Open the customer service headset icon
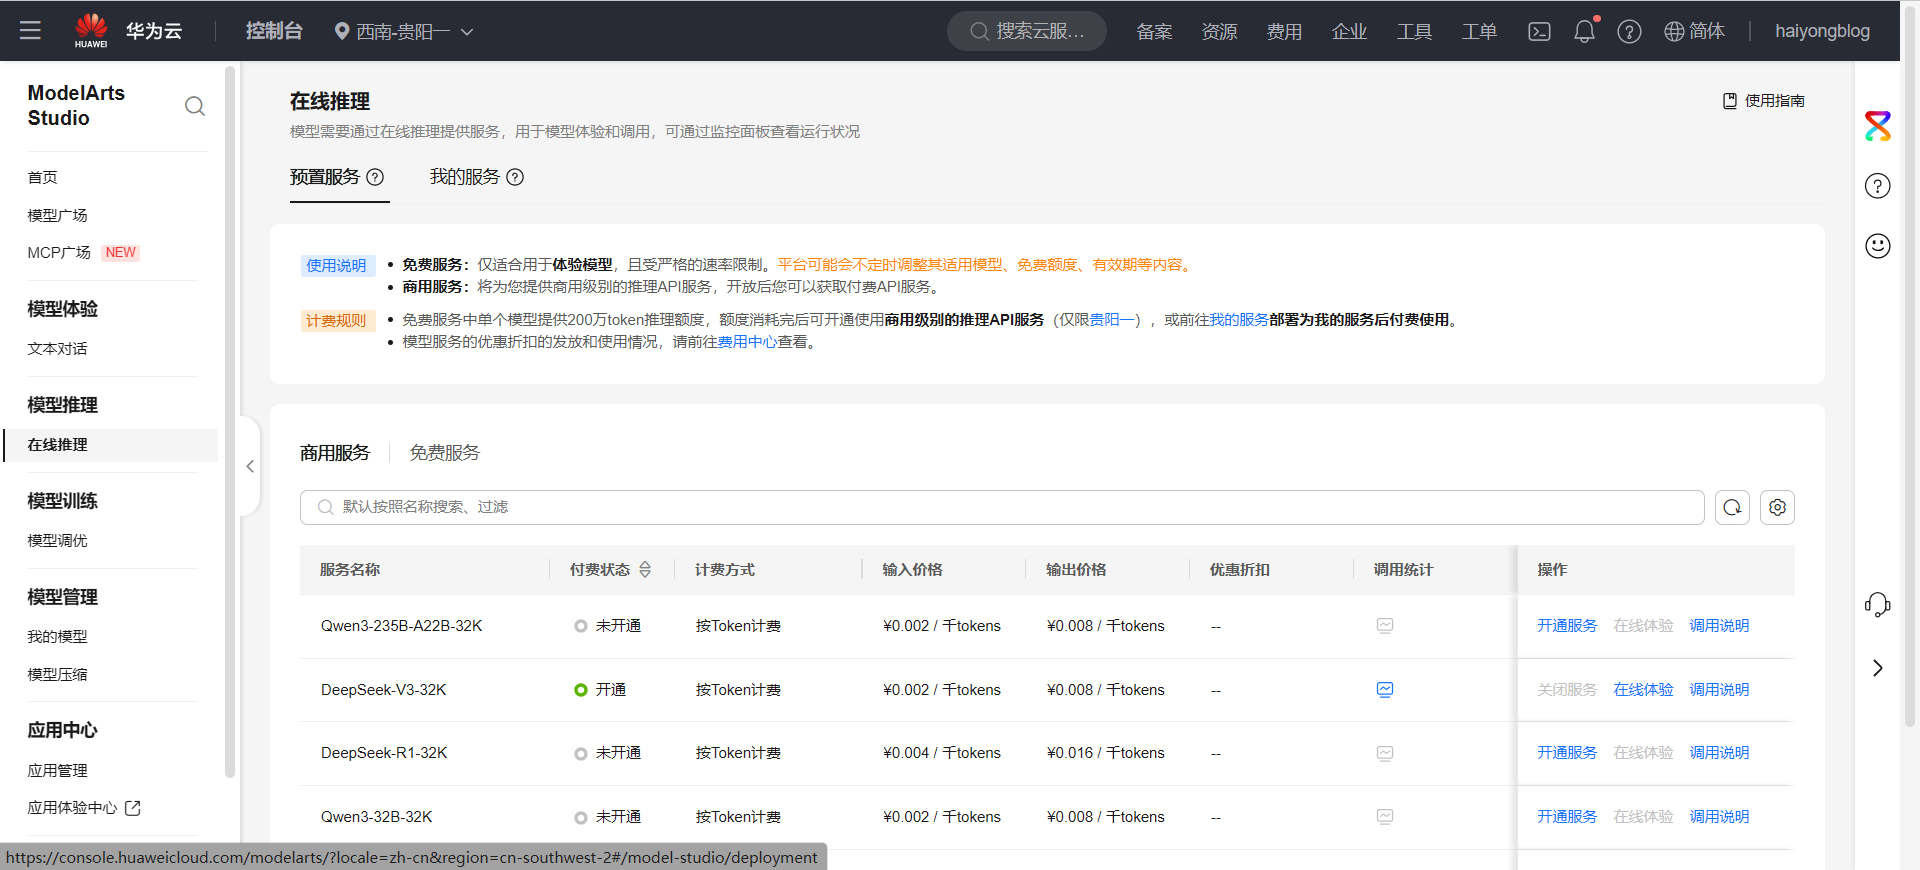Image resolution: width=1920 pixels, height=870 pixels. click(x=1878, y=604)
